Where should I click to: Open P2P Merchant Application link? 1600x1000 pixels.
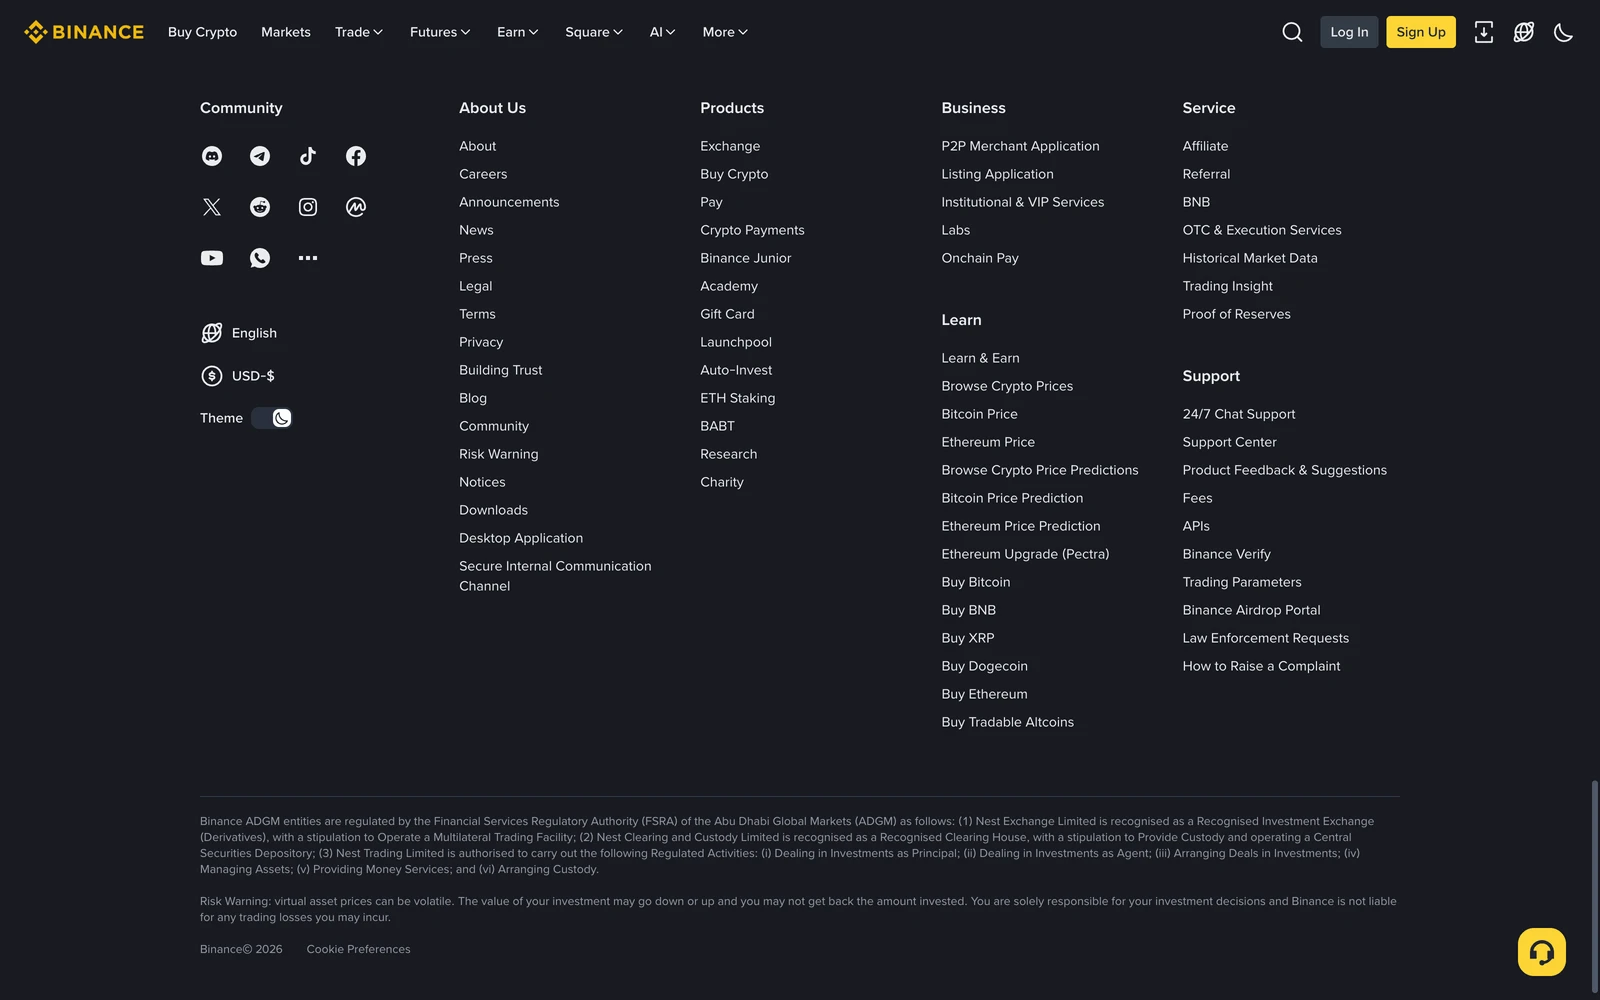click(x=1020, y=146)
